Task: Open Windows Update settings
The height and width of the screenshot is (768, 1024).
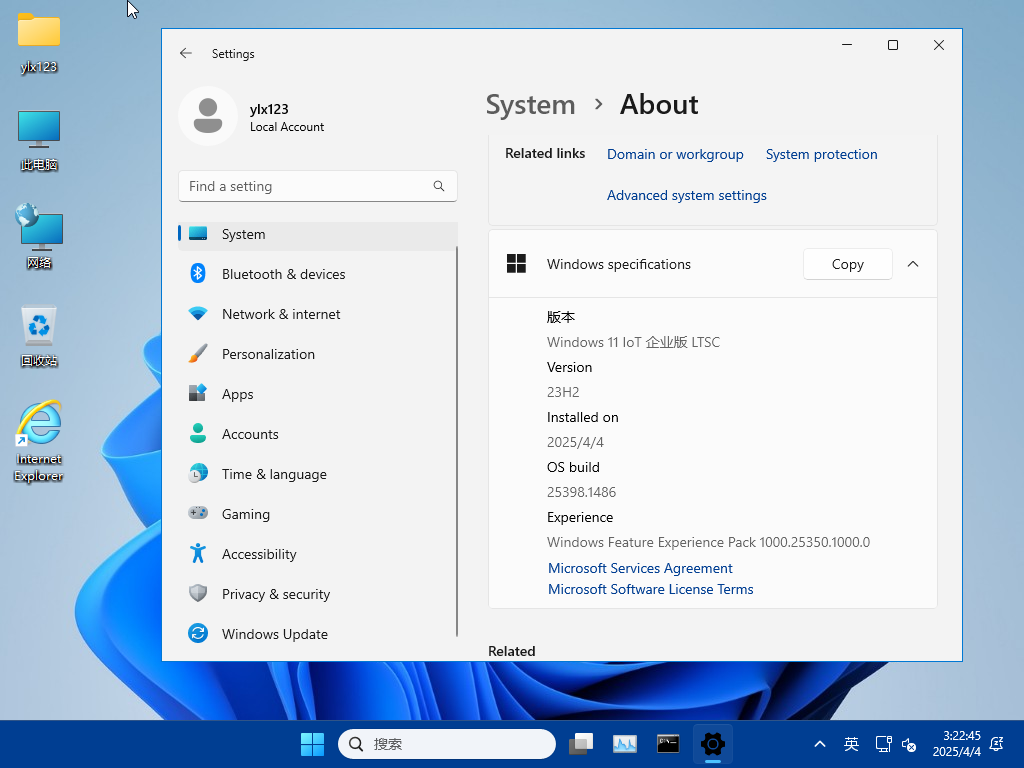Action: tap(318, 633)
